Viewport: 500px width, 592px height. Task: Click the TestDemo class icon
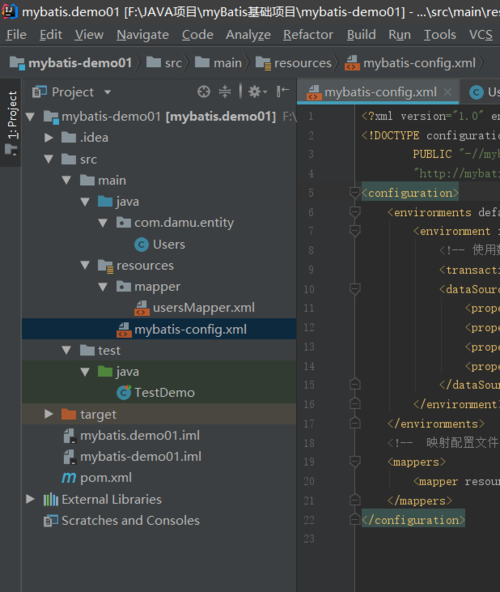coord(123,393)
